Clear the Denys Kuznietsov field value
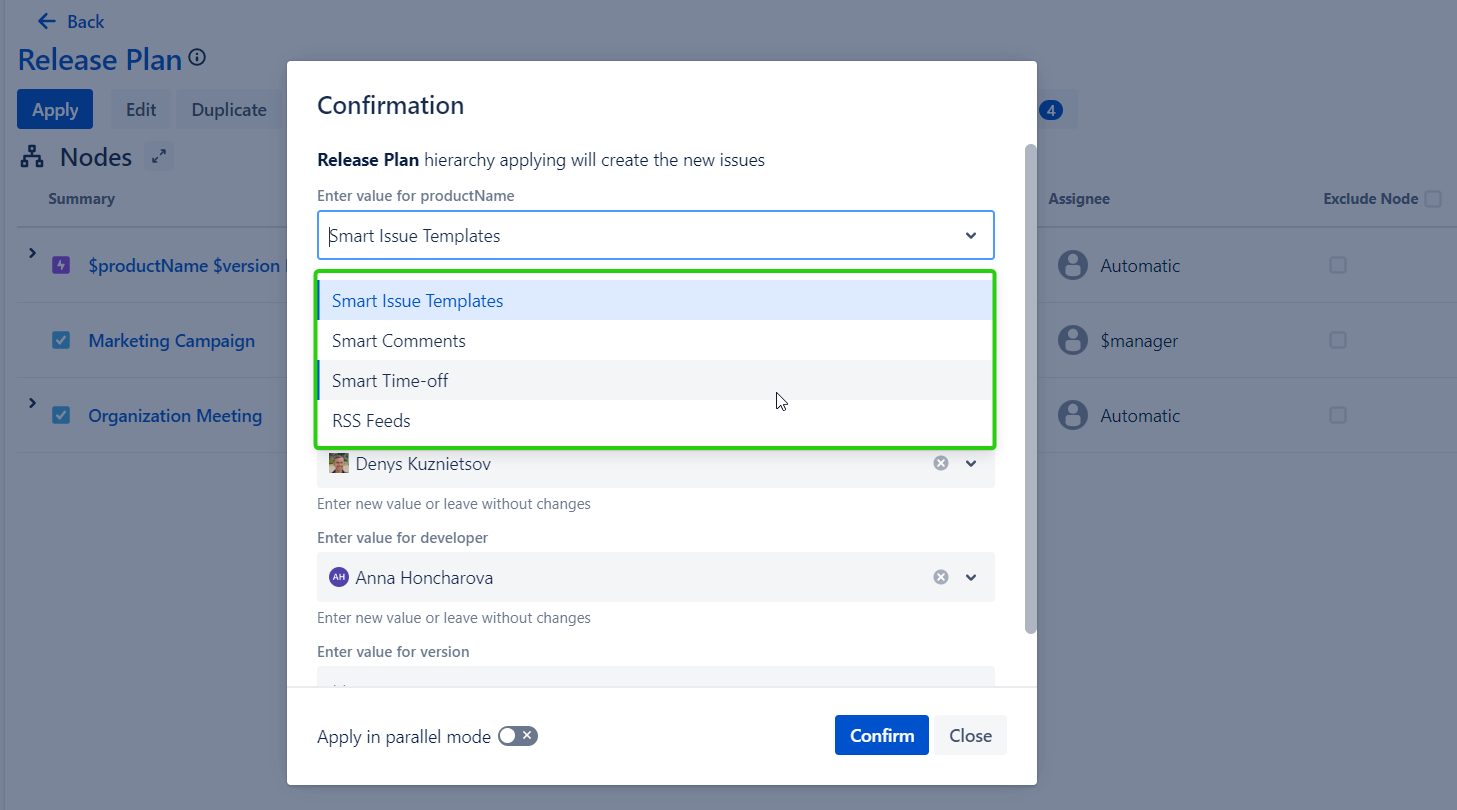The height and width of the screenshot is (810, 1457). pos(940,463)
